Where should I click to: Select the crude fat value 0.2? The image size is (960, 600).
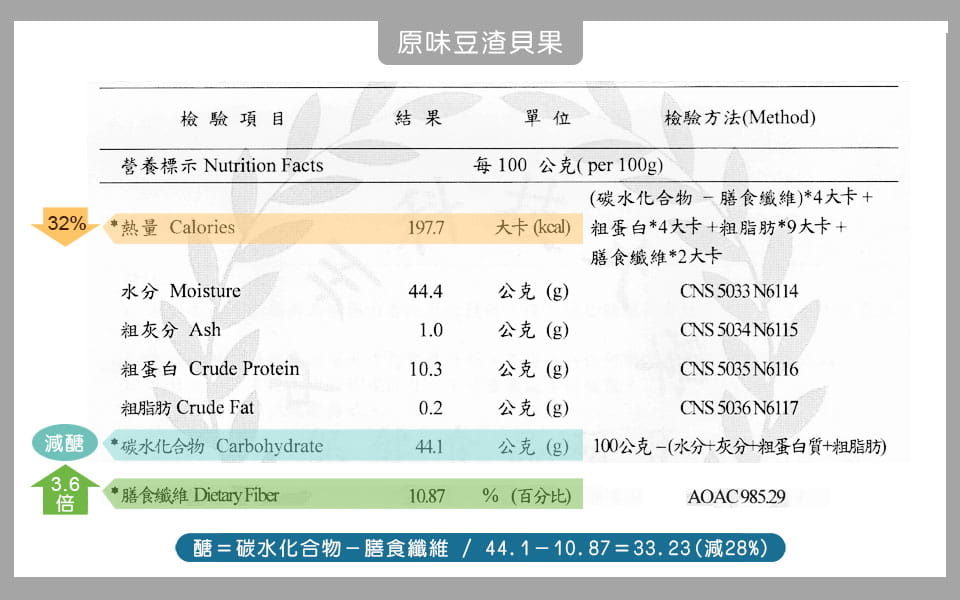pos(431,408)
